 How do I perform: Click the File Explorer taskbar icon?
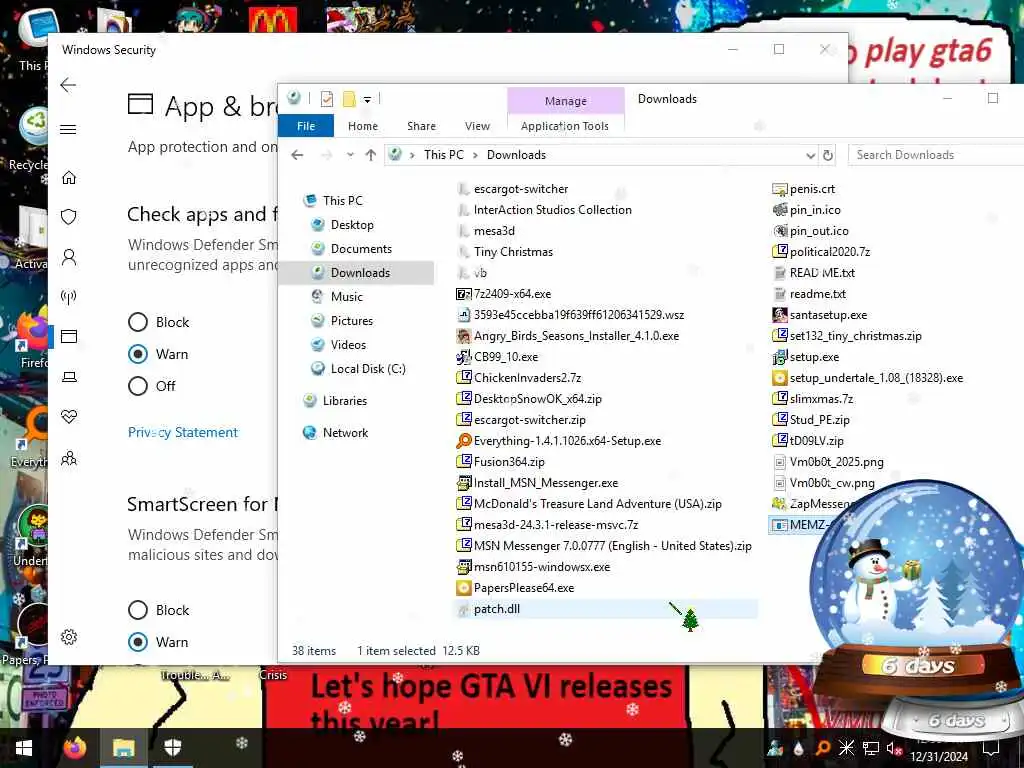(x=123, y=748)
